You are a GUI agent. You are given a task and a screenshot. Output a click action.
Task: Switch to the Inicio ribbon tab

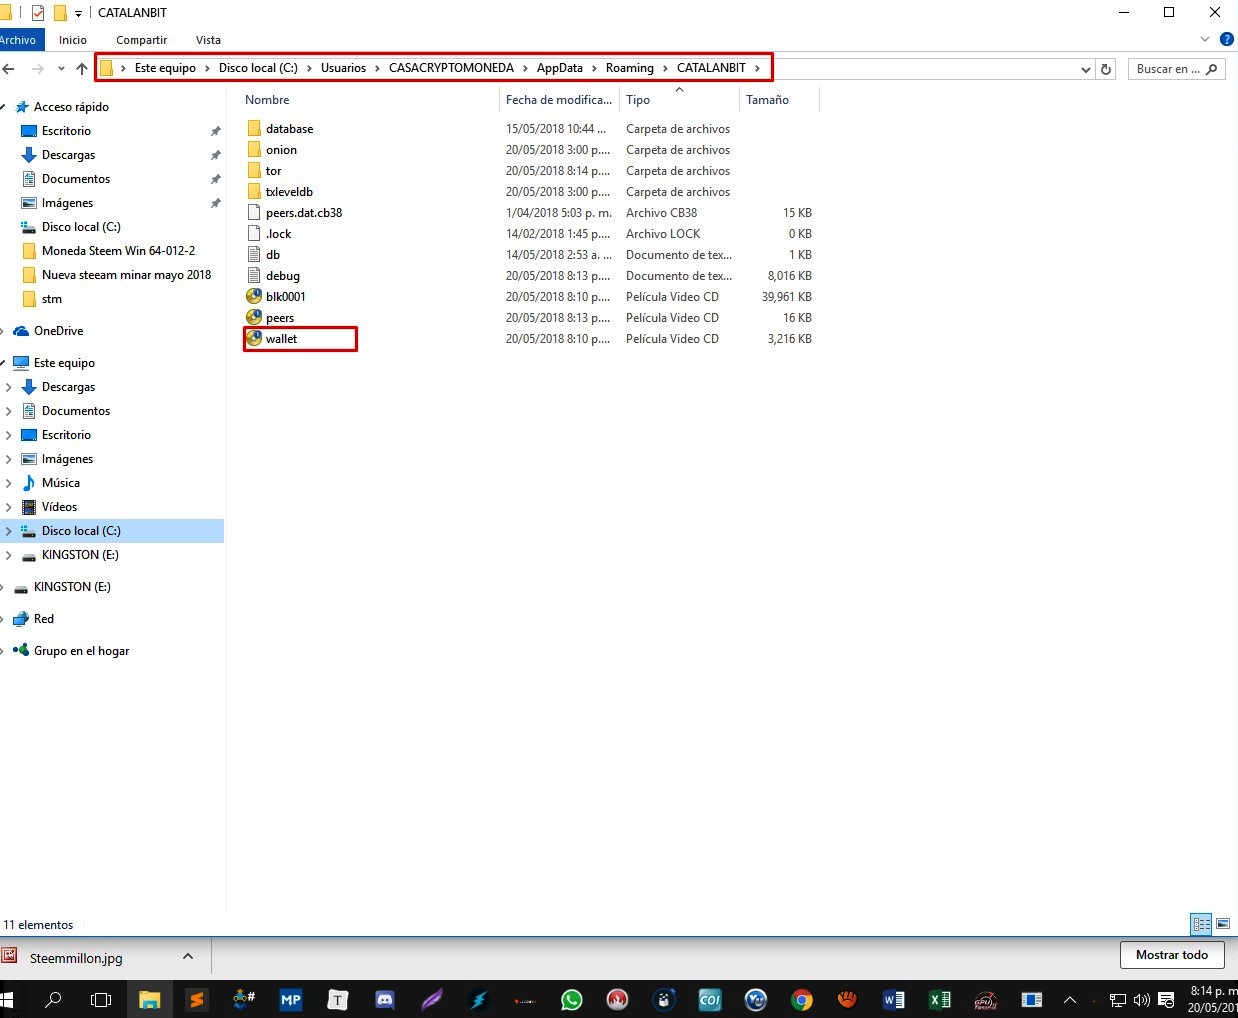click(x=73, y=40)
